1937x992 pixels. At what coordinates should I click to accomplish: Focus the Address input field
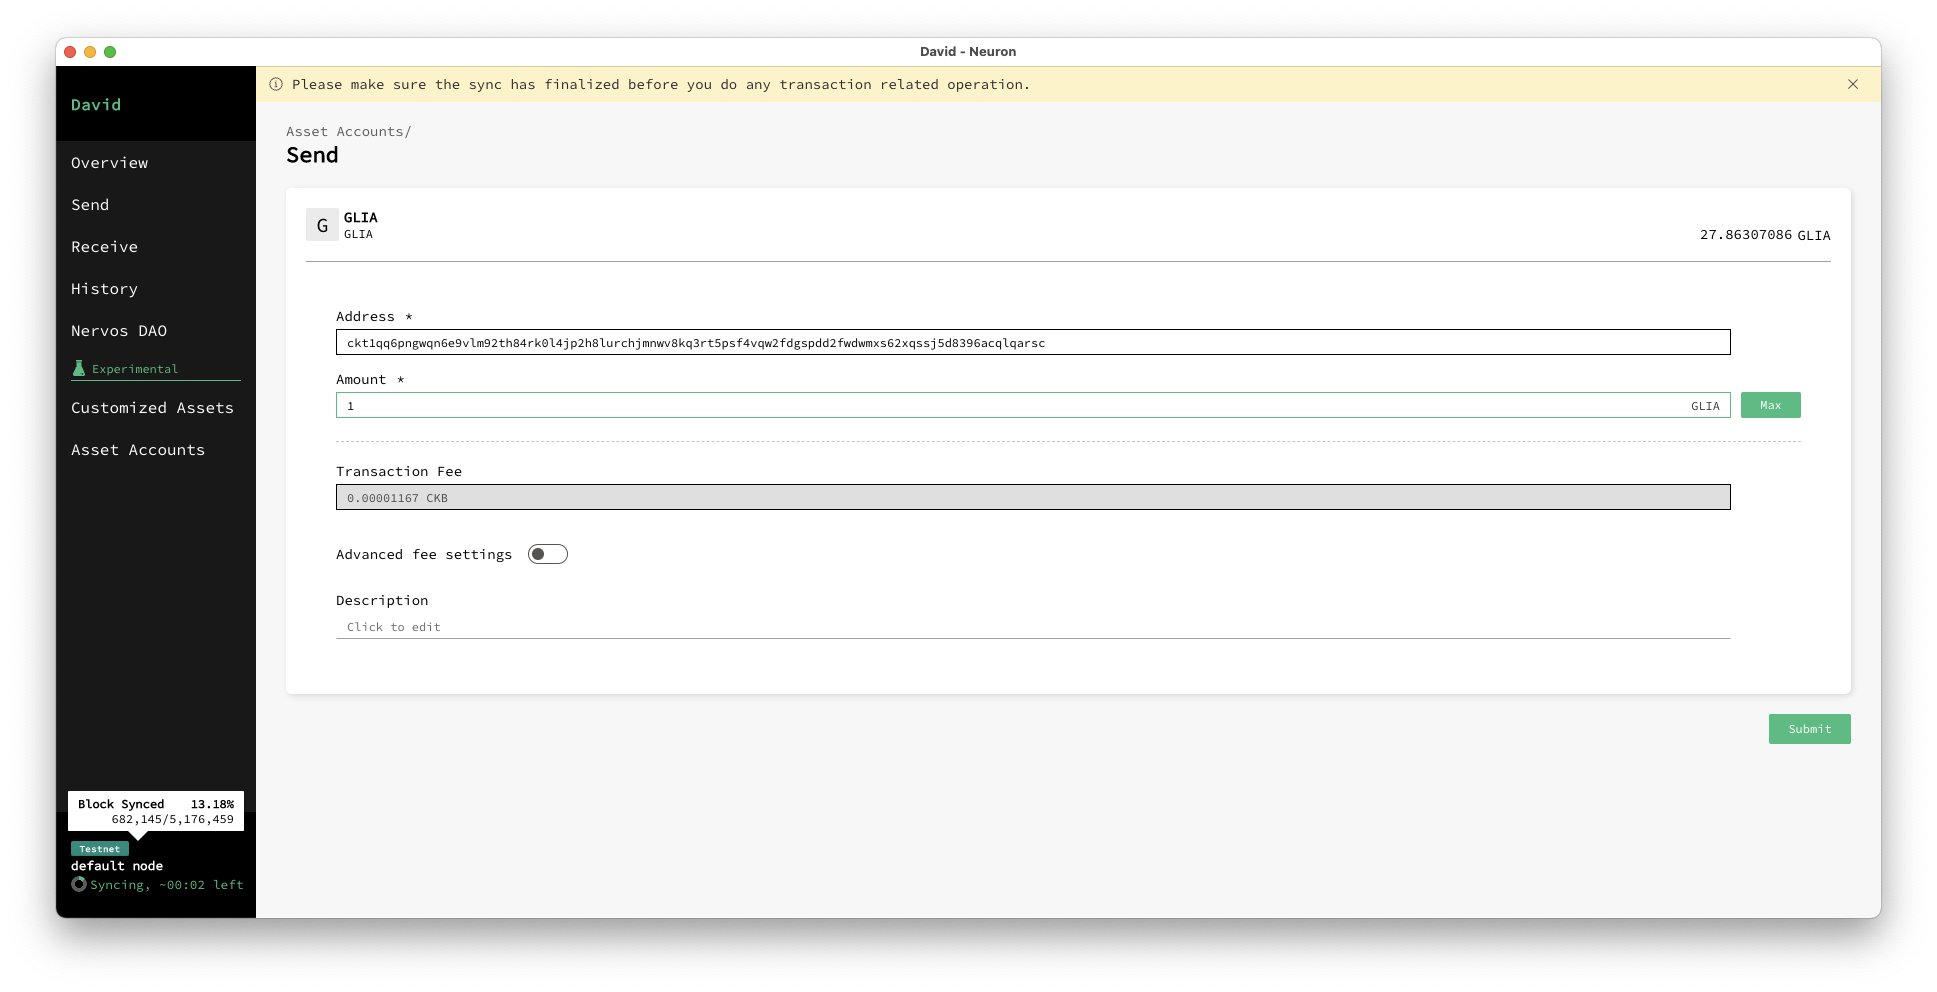tap(1033, 342)
